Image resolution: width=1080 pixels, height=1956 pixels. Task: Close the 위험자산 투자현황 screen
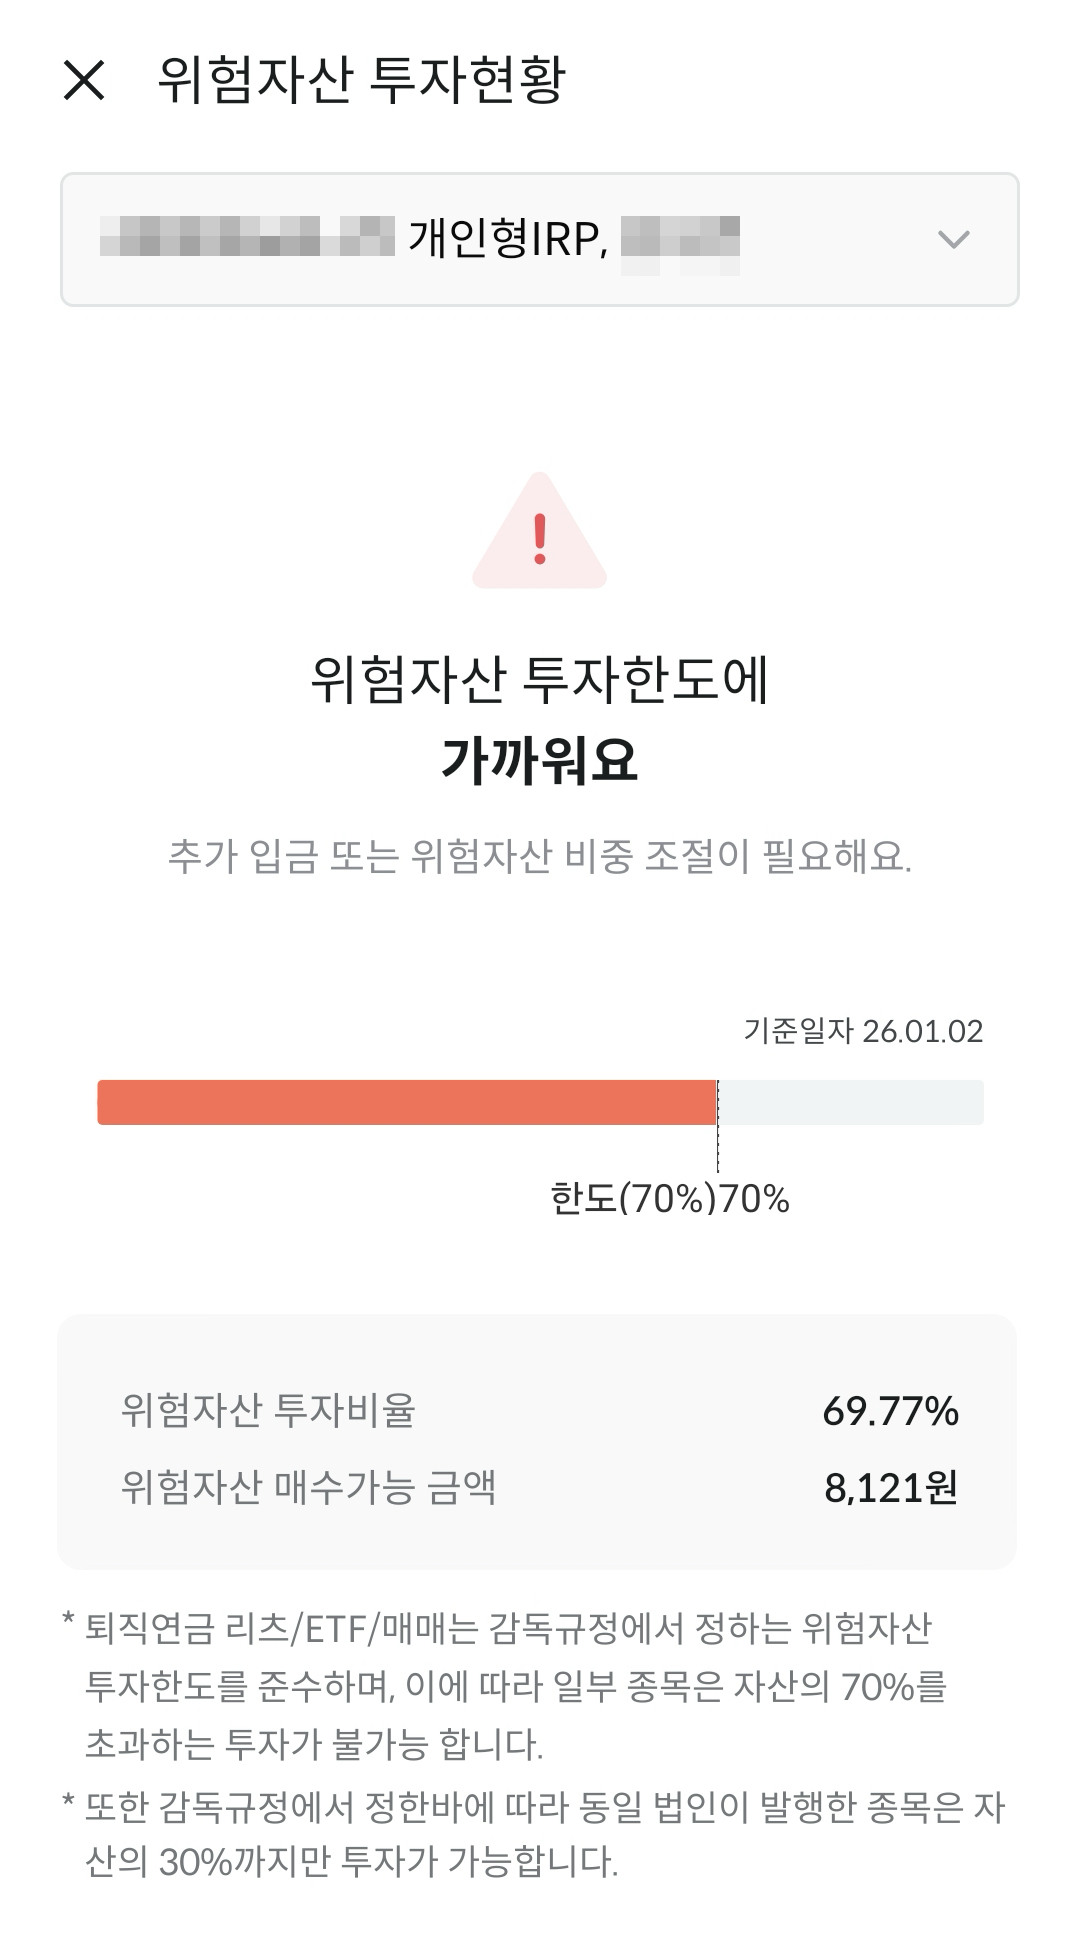coord(84,80)
